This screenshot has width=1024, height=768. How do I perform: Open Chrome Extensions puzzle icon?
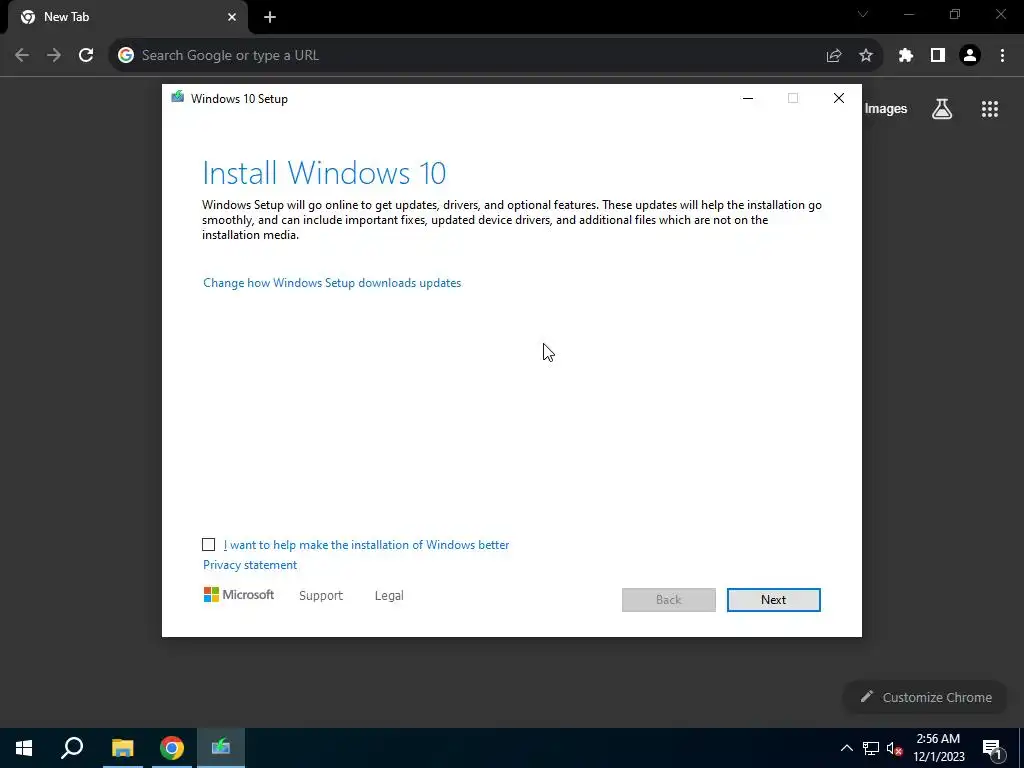[x=905, y=56]
